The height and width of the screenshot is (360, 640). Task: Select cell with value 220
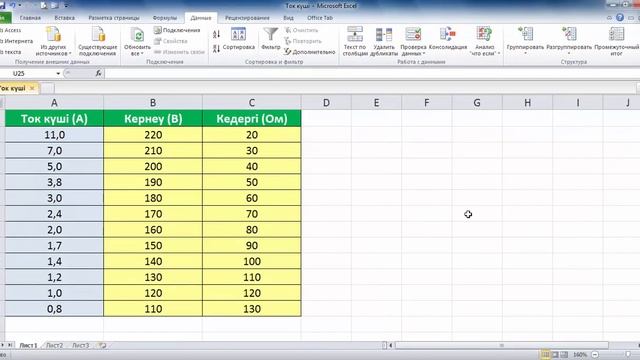point(153,135)
